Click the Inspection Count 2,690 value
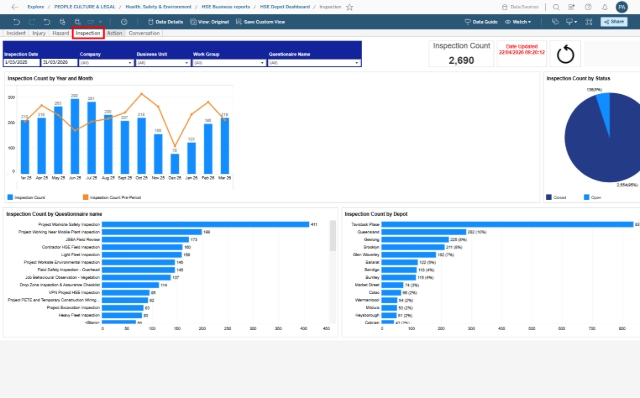 461,60
